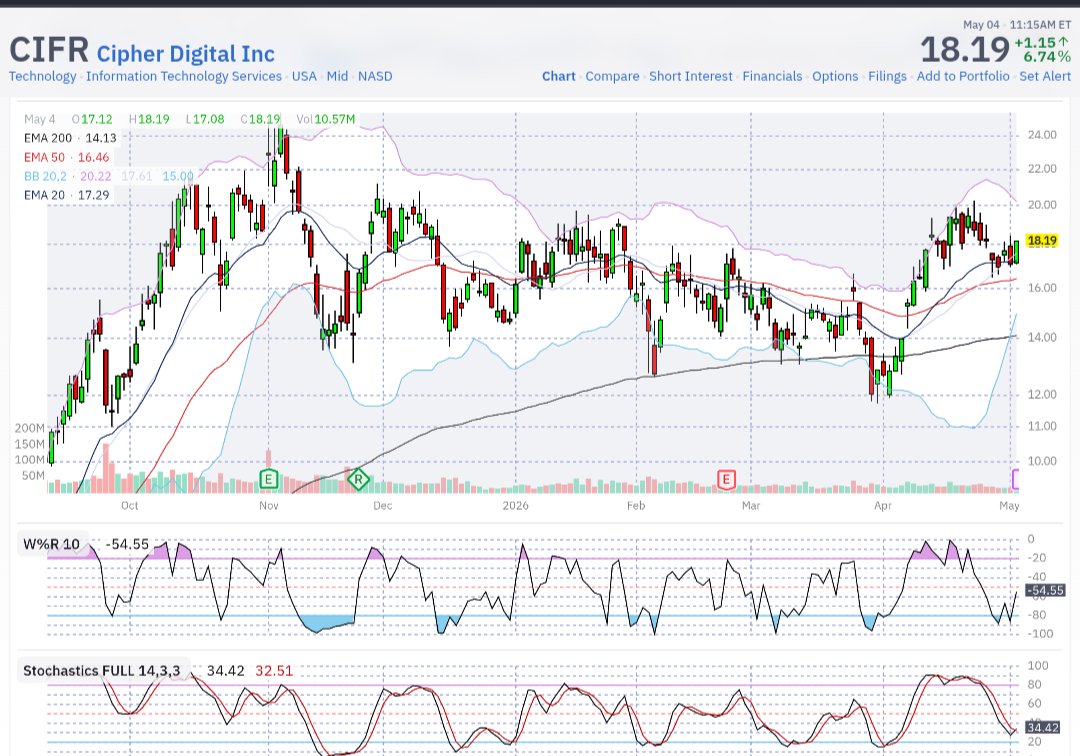
Task: Click the Cipher Digital Inc company name
Action: tap(186, 54)
